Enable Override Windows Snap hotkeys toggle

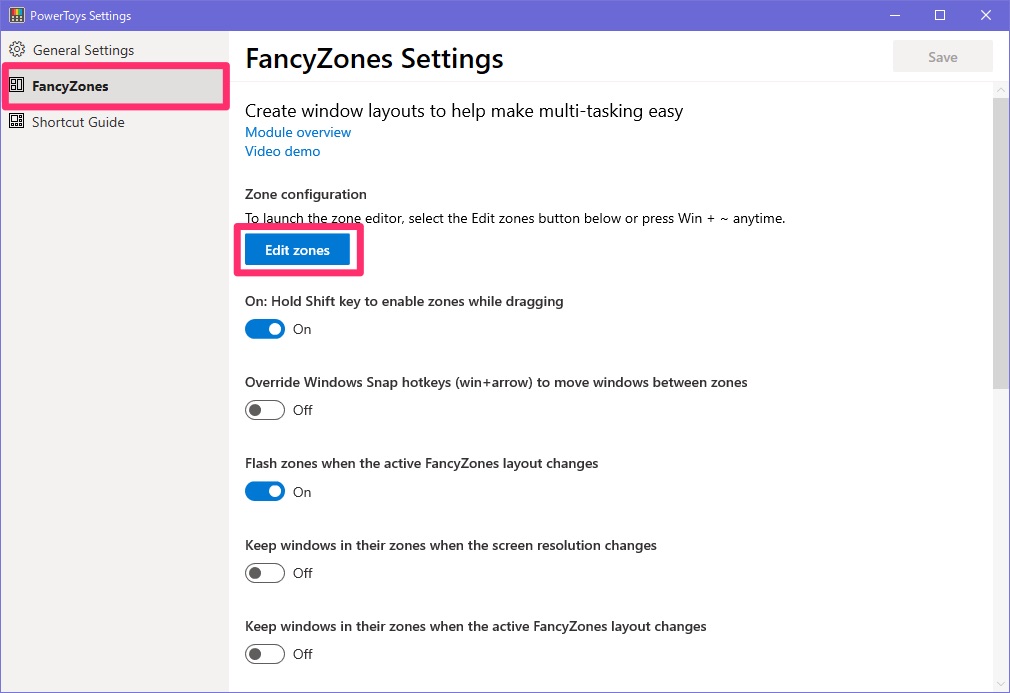click(x=265, y=410)
